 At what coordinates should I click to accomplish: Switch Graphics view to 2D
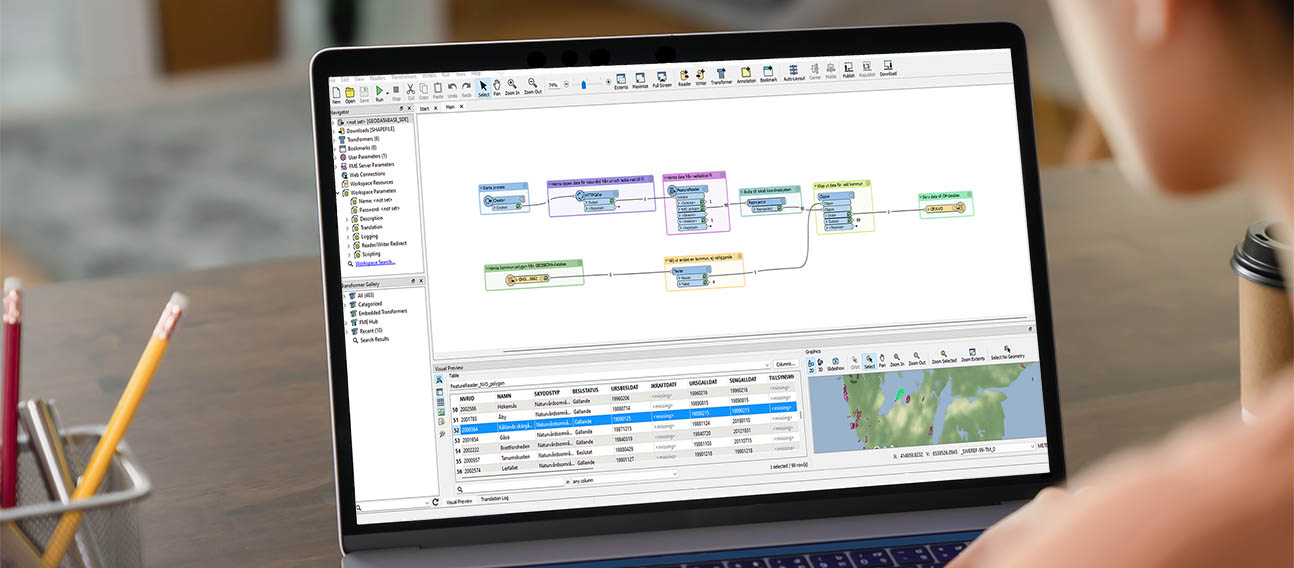pos(811,364)
